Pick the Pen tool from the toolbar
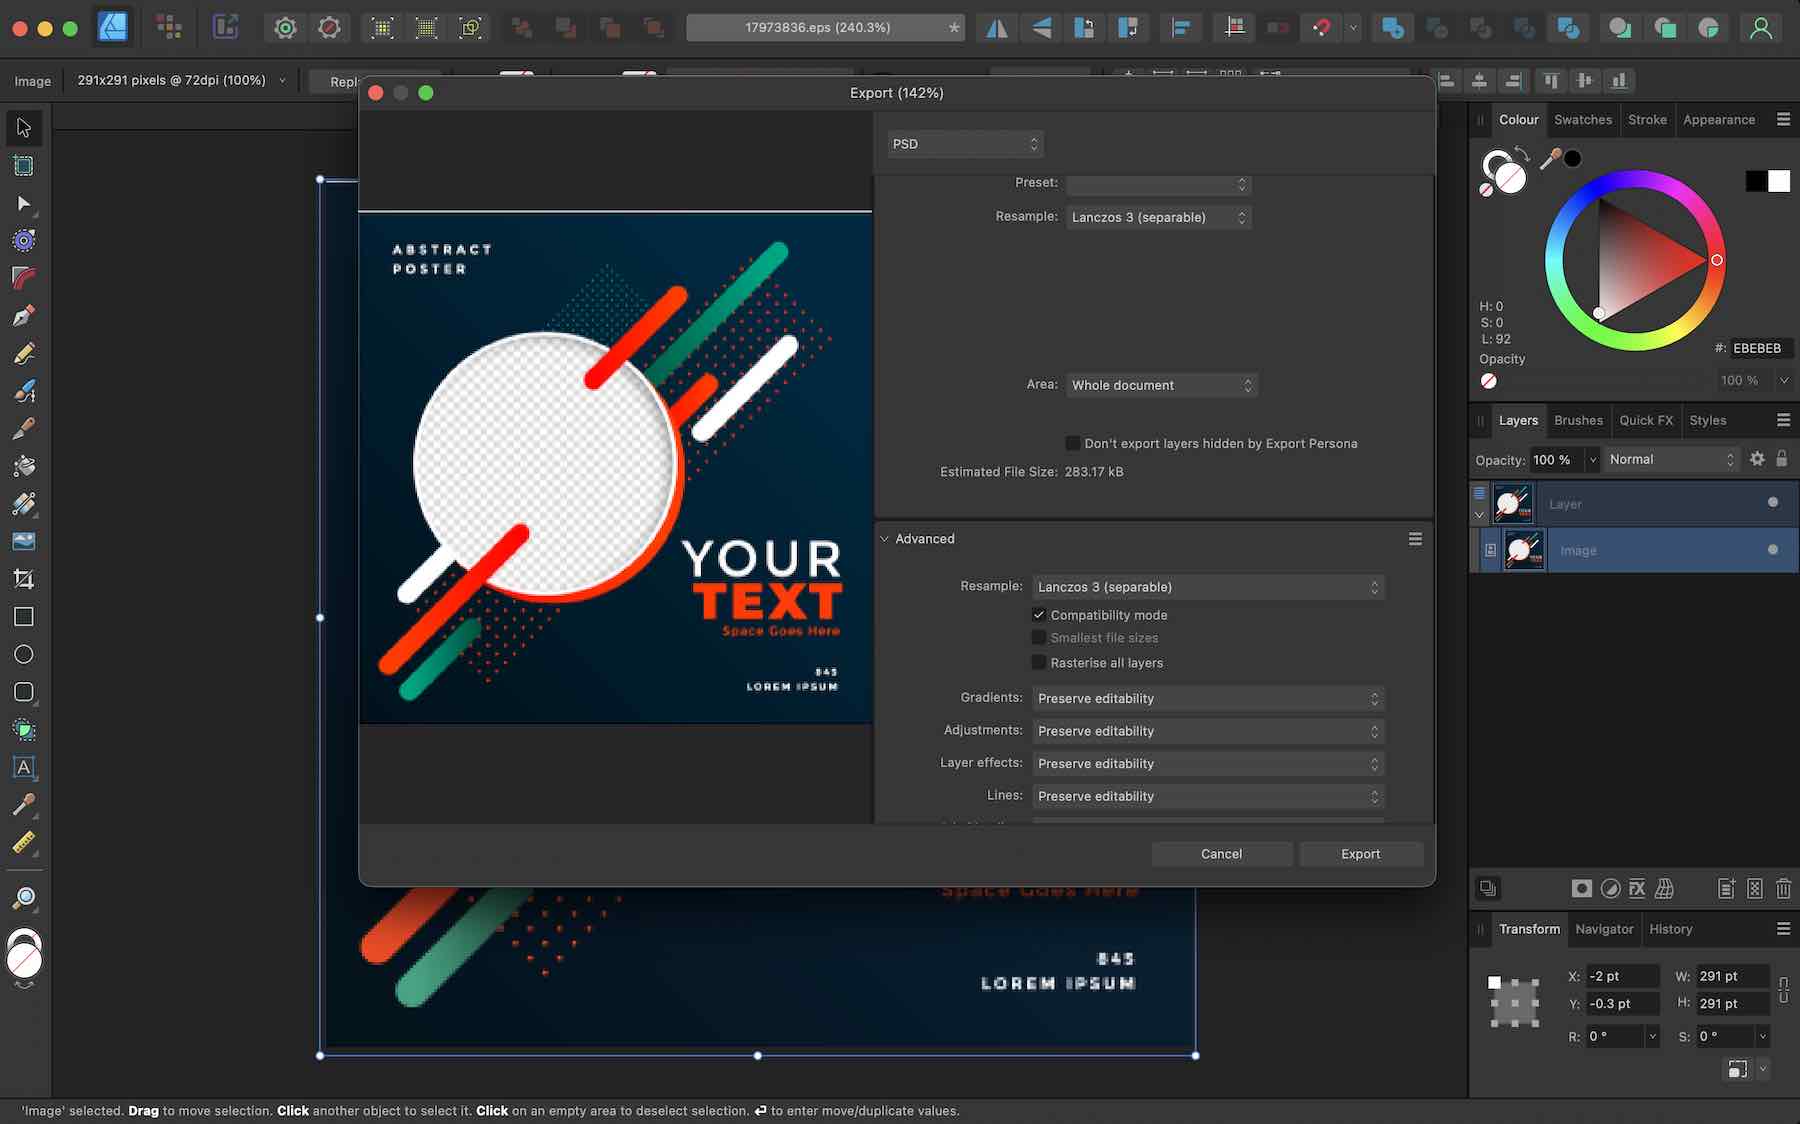This screenshot has height=1124, width=1800. [x=23, y=315]
